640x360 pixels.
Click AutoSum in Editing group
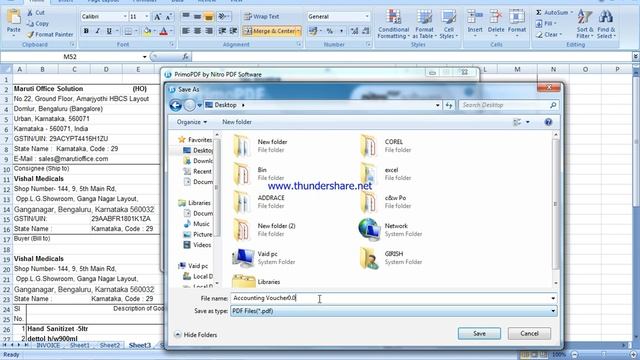554,13
